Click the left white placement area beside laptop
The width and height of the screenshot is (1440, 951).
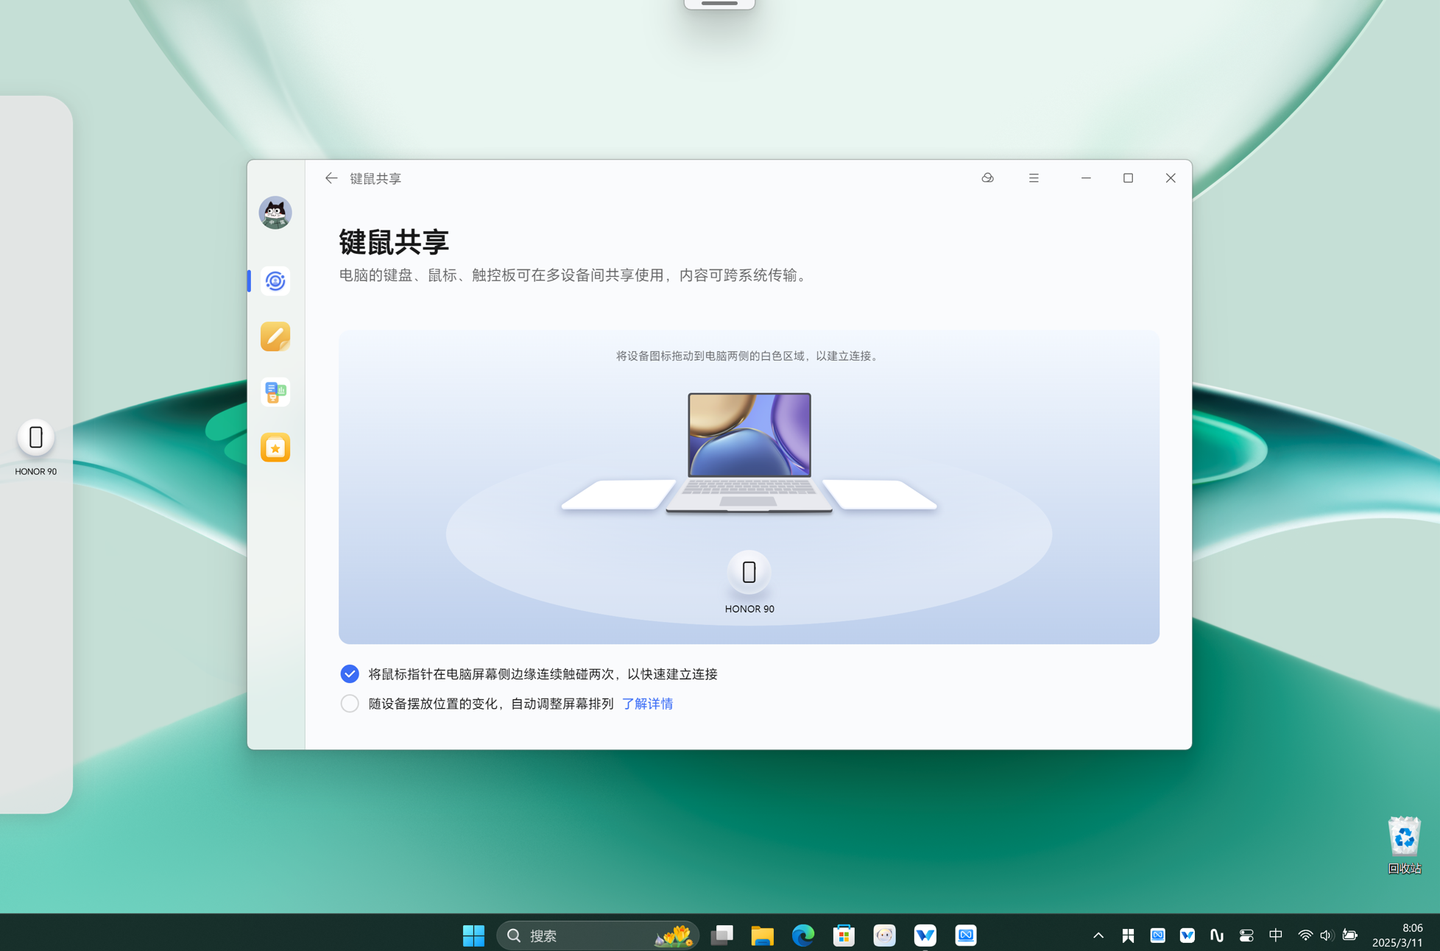tap(619, 495)
